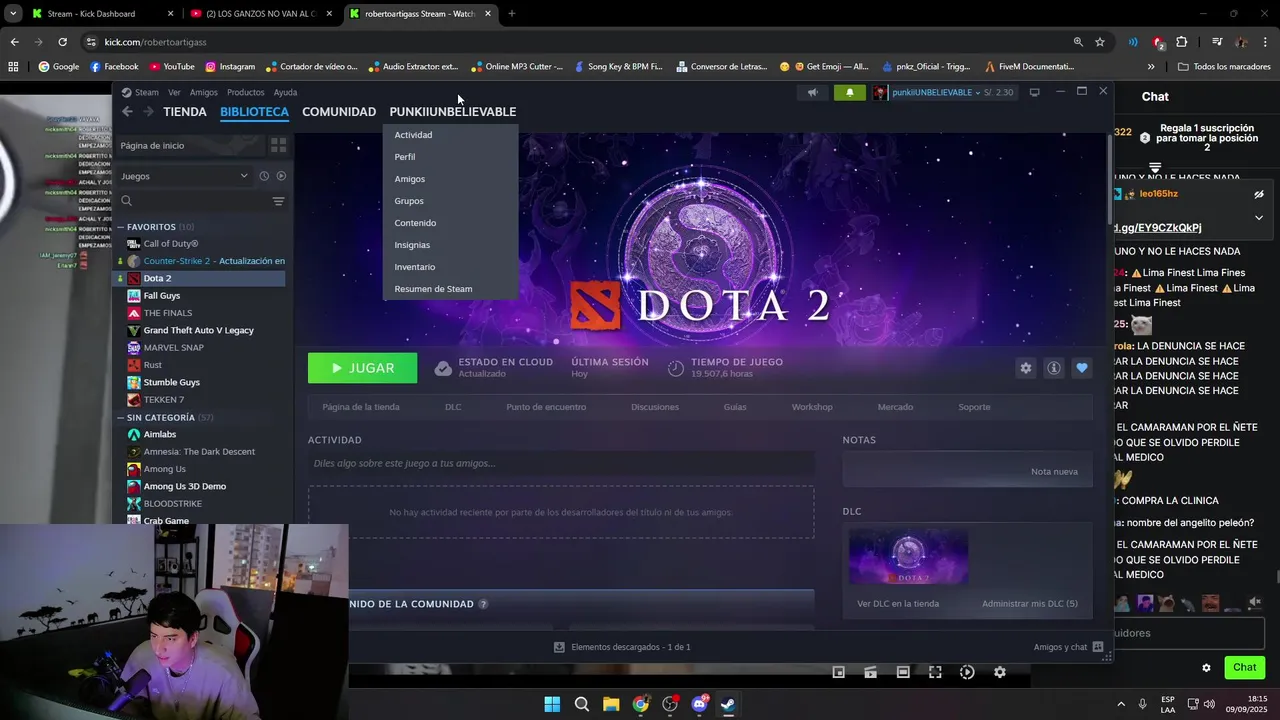Select Rust in favorites list
Image resolution: width=1280 pixels, height=720 pixels.
(152, 365)
